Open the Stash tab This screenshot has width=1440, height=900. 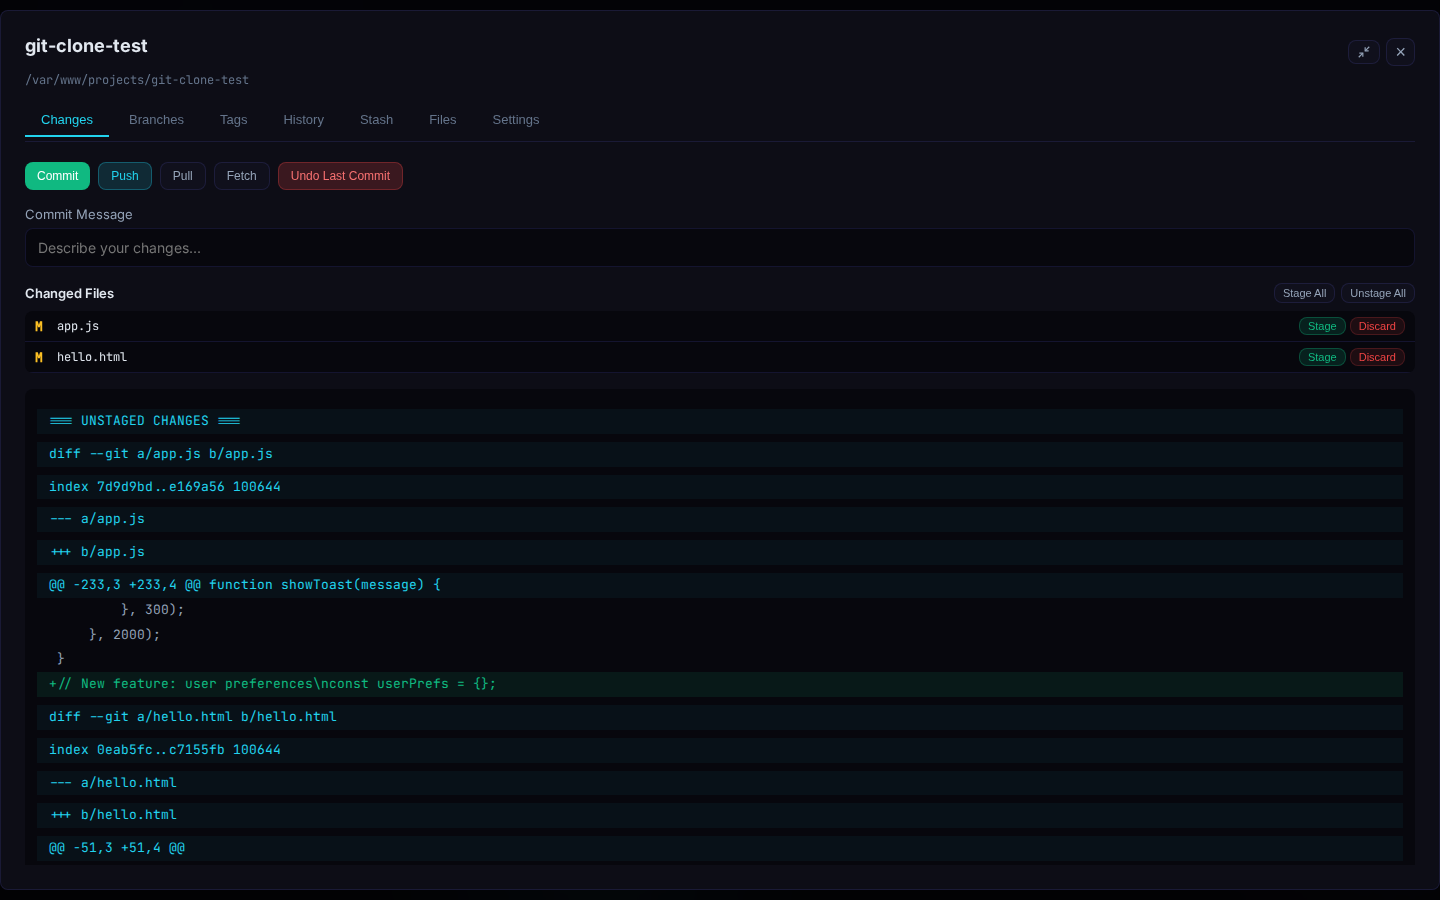(x=376, y=120)
